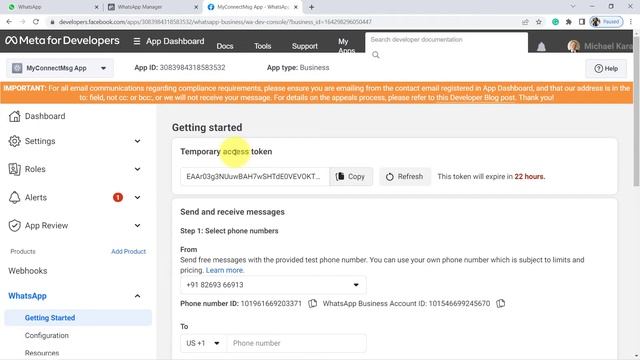Viewport: 640px width, 360px height.
Task: Click the red alerts count badge
Action: (118, 198)
